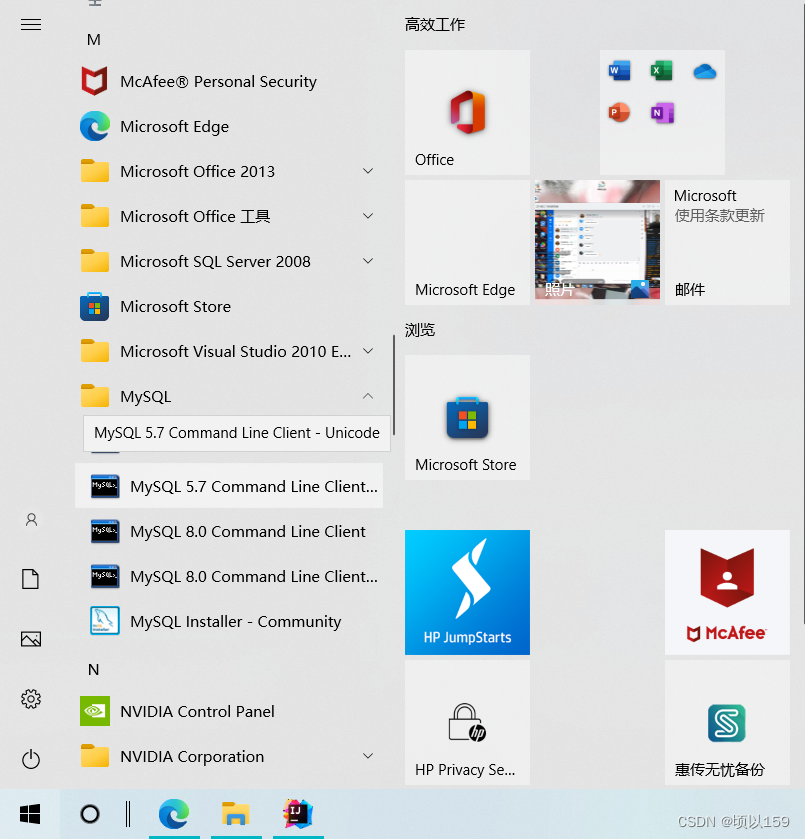Launch MySQL 8.0 Command Line Client Unicode entry

(229, 576)
